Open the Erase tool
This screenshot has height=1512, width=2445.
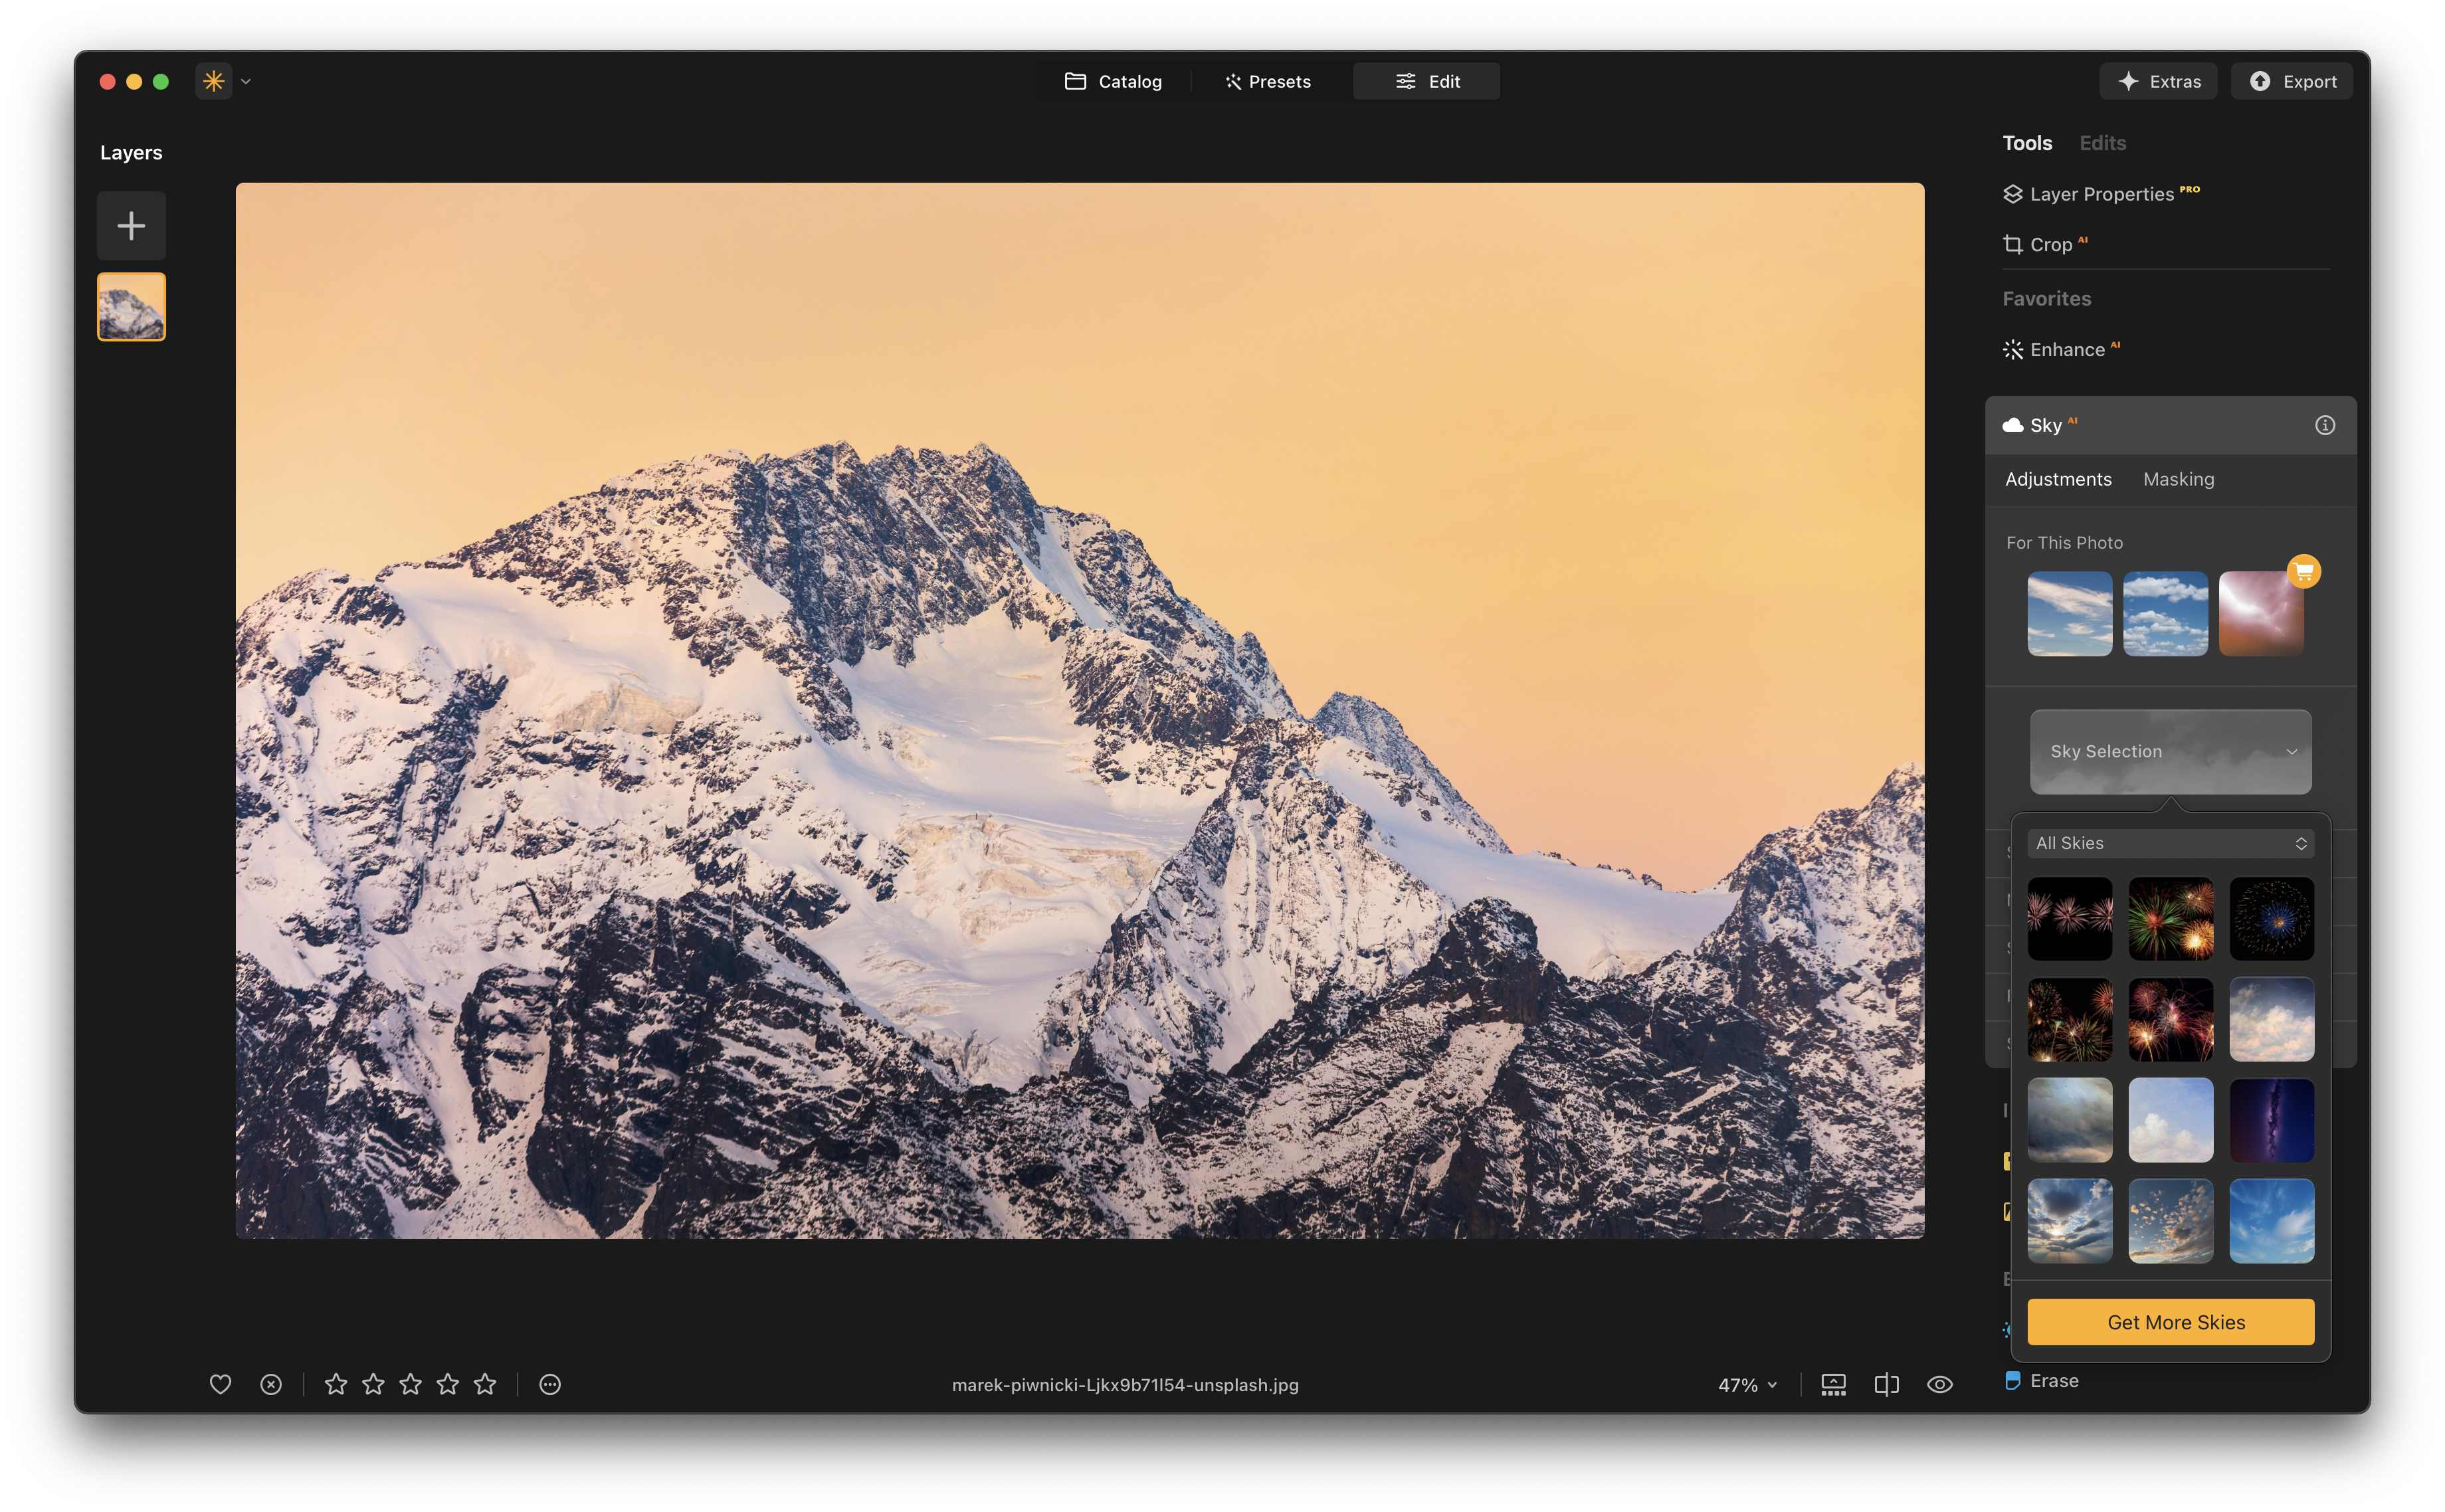[x=2053, y=1381]
